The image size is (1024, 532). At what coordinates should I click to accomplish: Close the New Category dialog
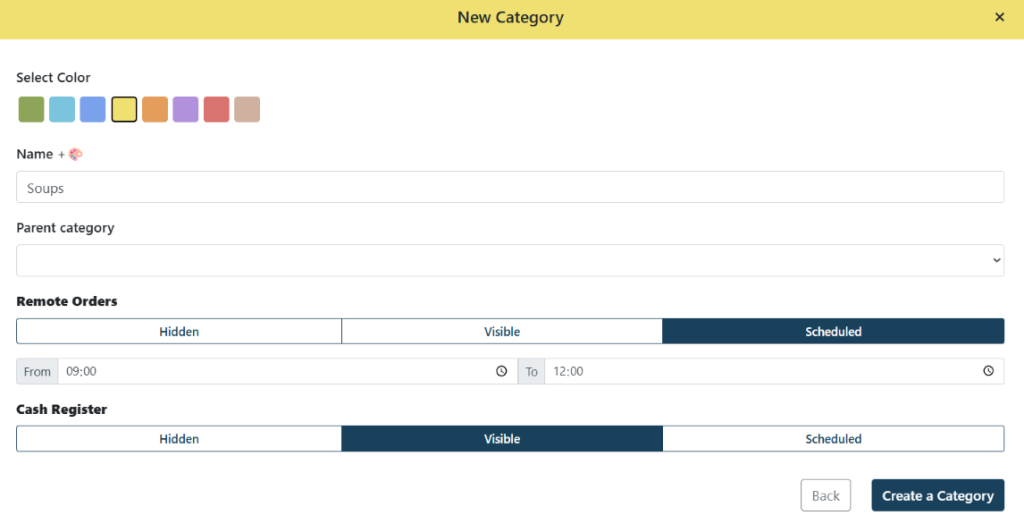999,17
